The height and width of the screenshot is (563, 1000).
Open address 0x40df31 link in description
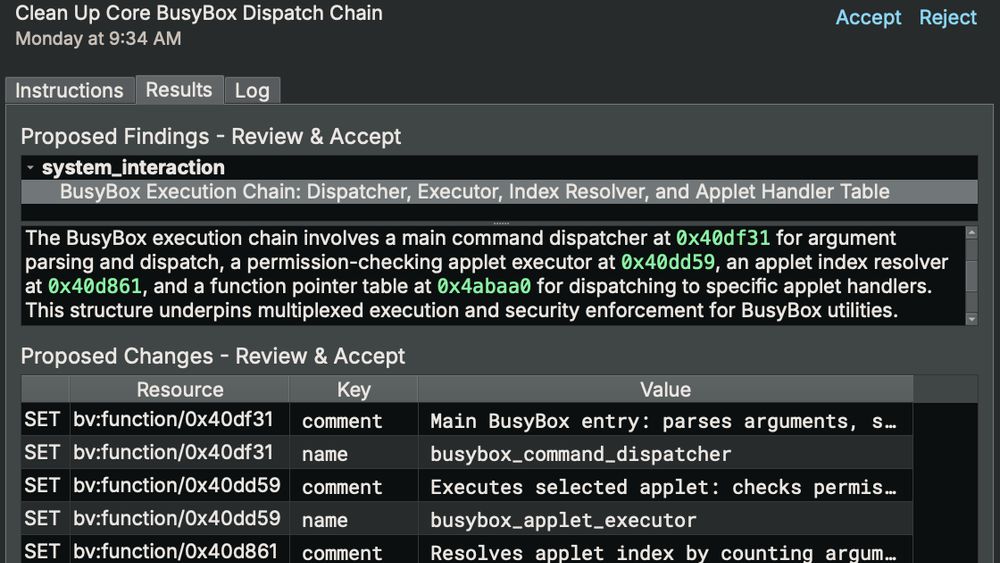pos(723,238)
